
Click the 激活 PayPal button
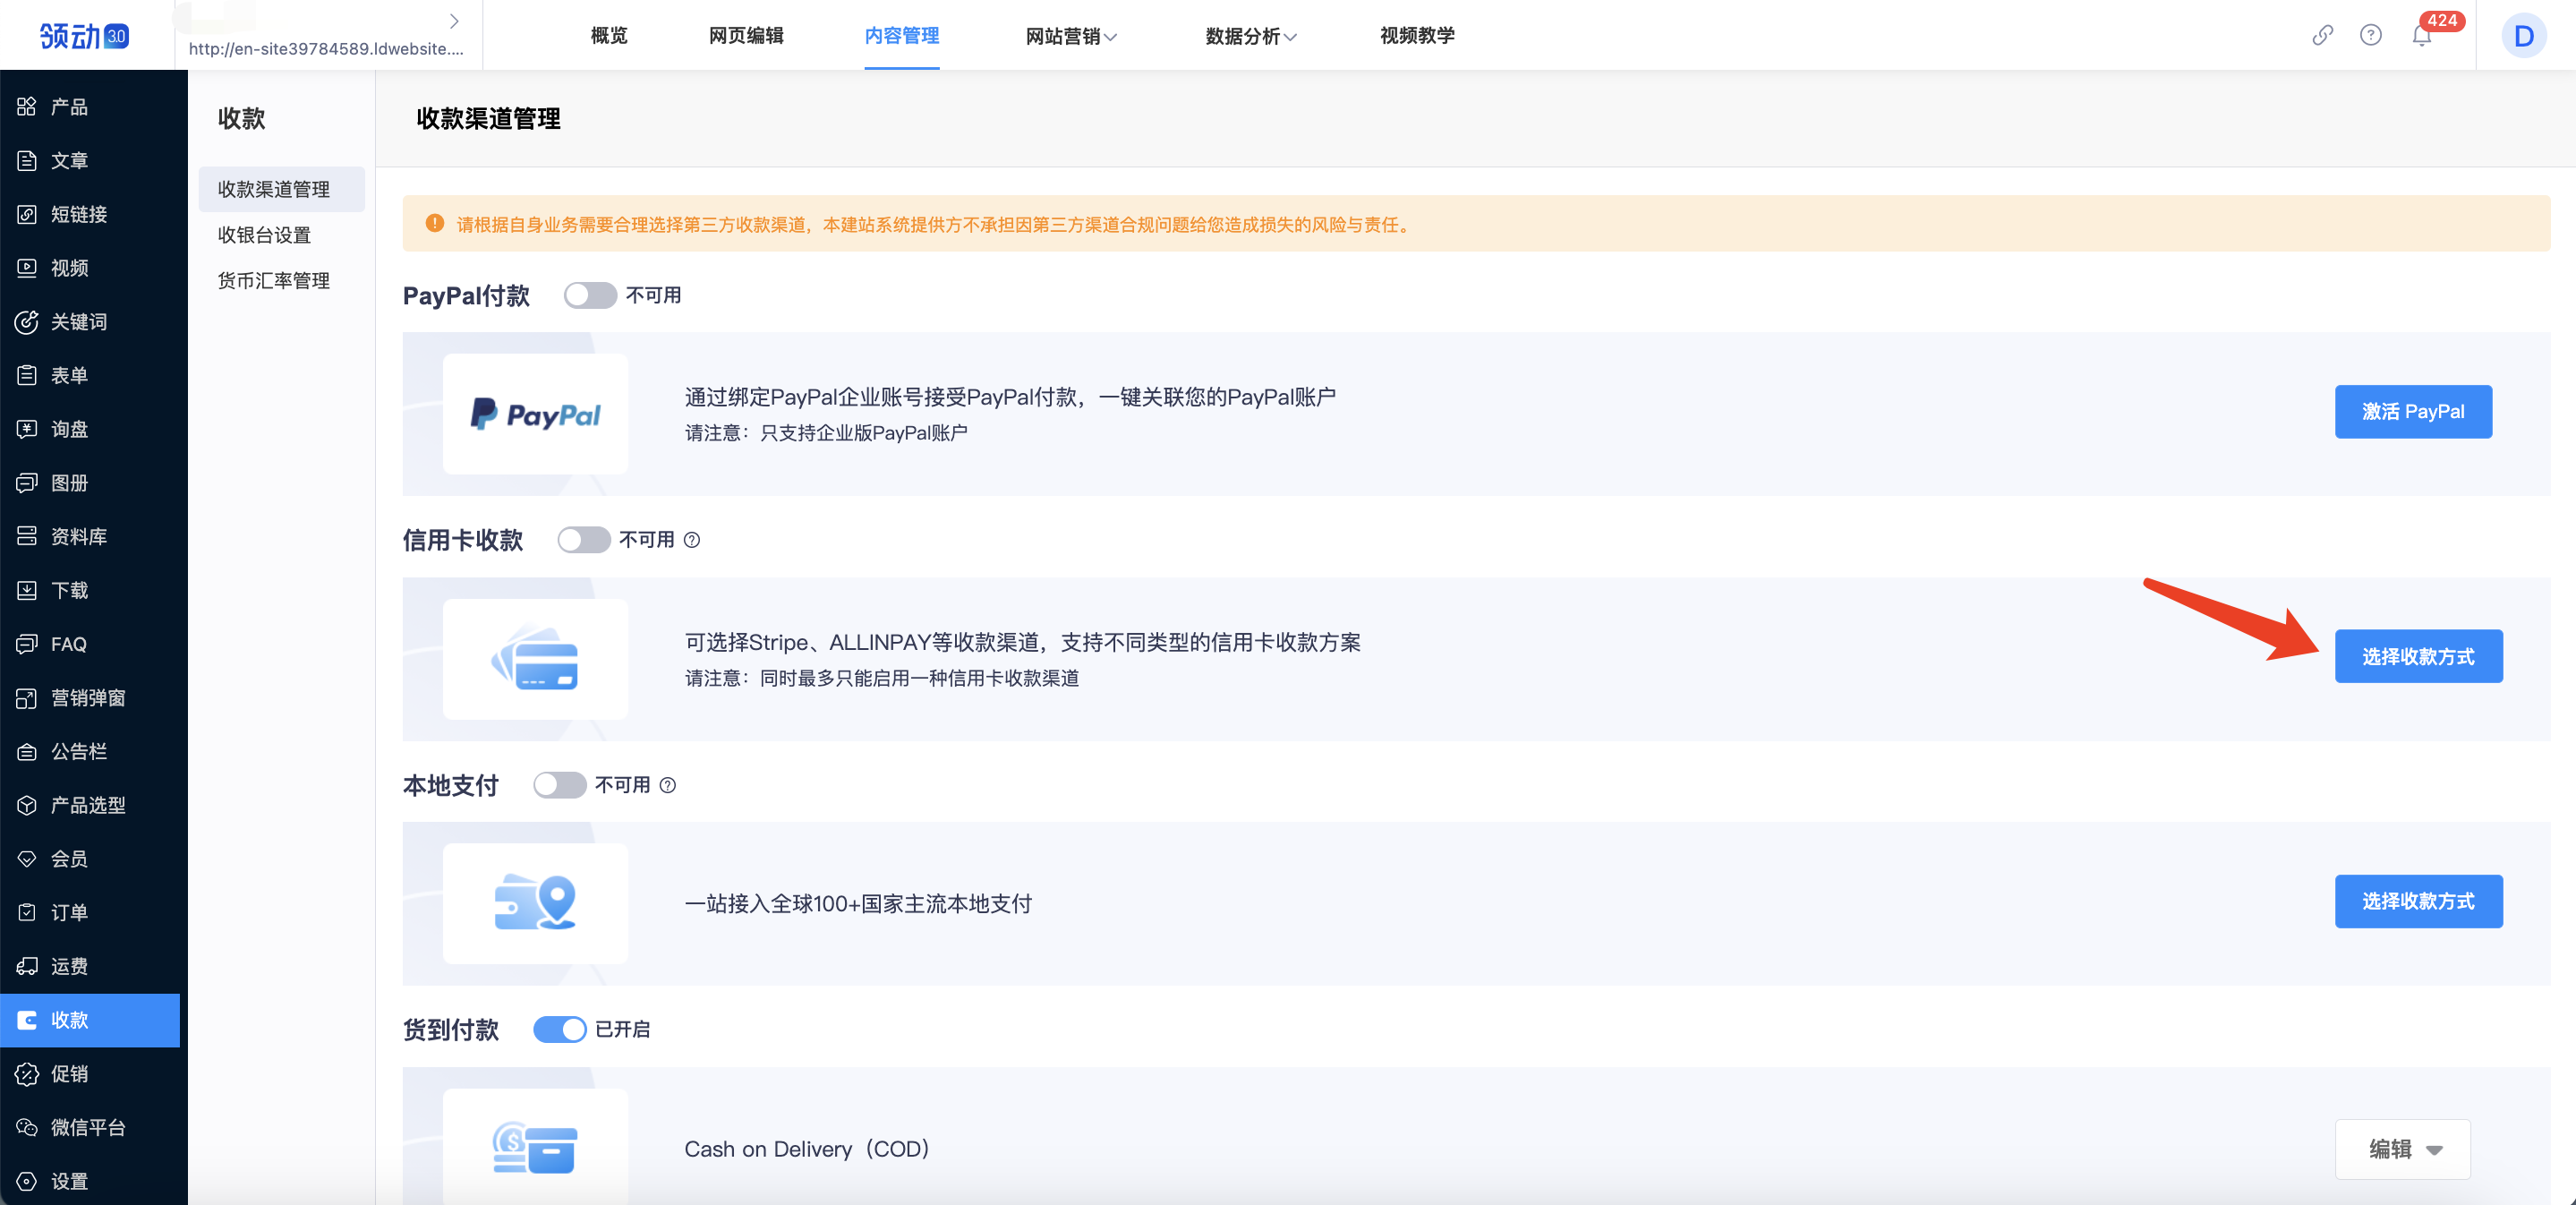[2412, 411]
